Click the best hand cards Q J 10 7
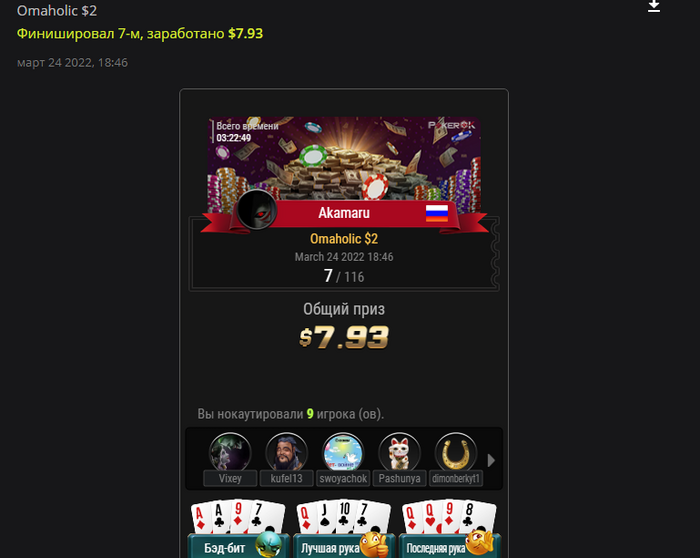 pos(343,516)
